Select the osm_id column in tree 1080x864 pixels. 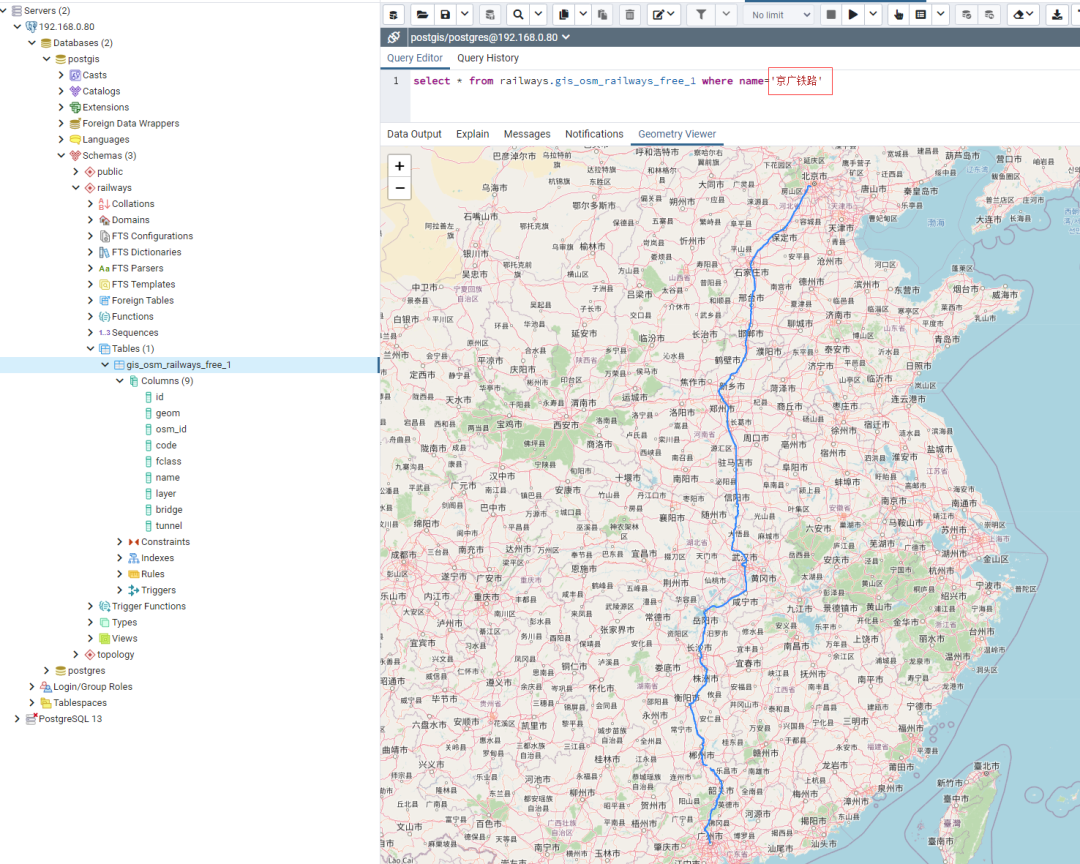(171, 429)
